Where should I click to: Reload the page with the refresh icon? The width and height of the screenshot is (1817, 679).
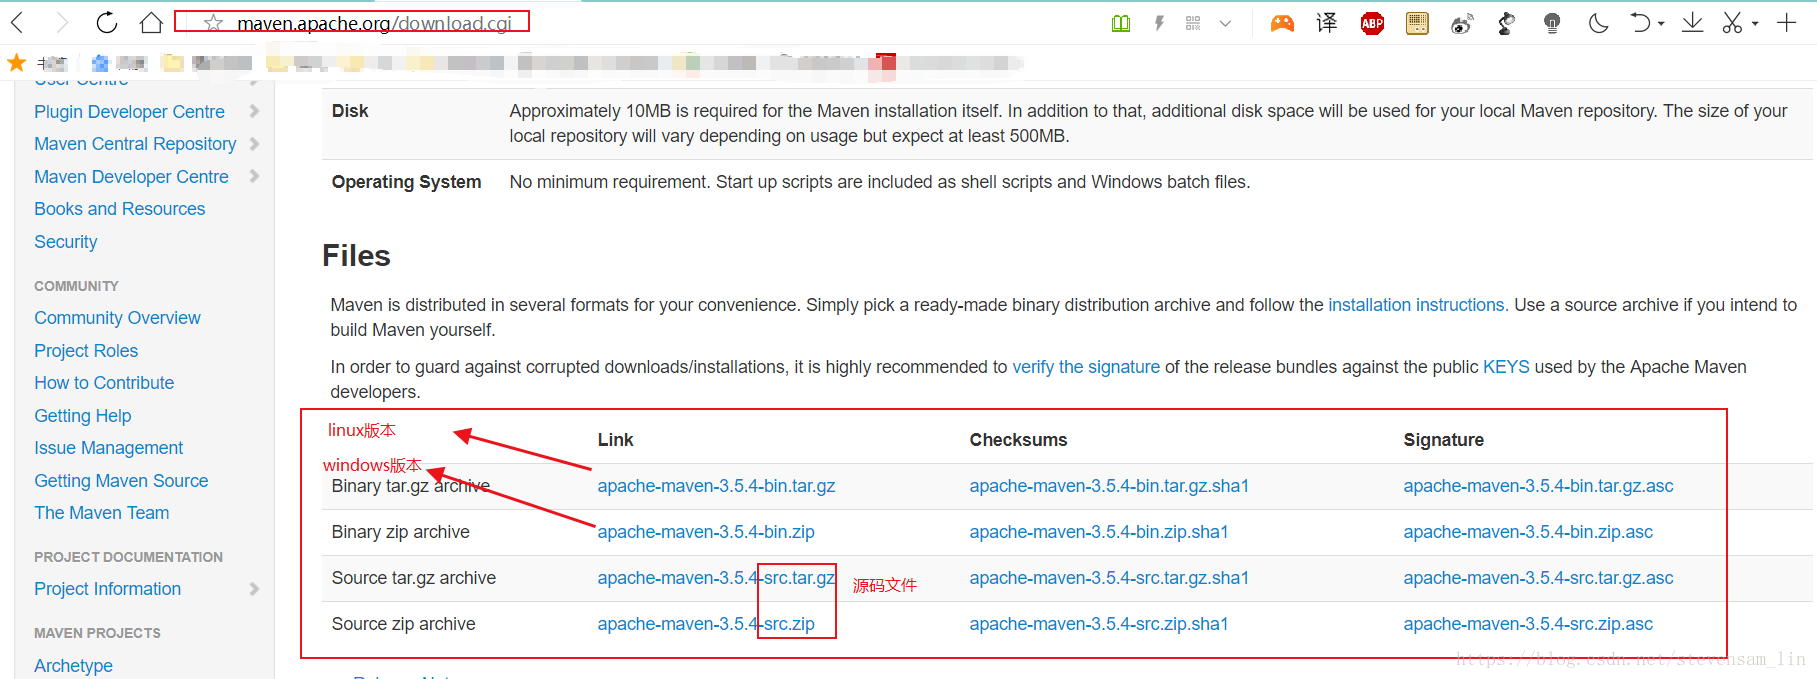tap(106, 22)
